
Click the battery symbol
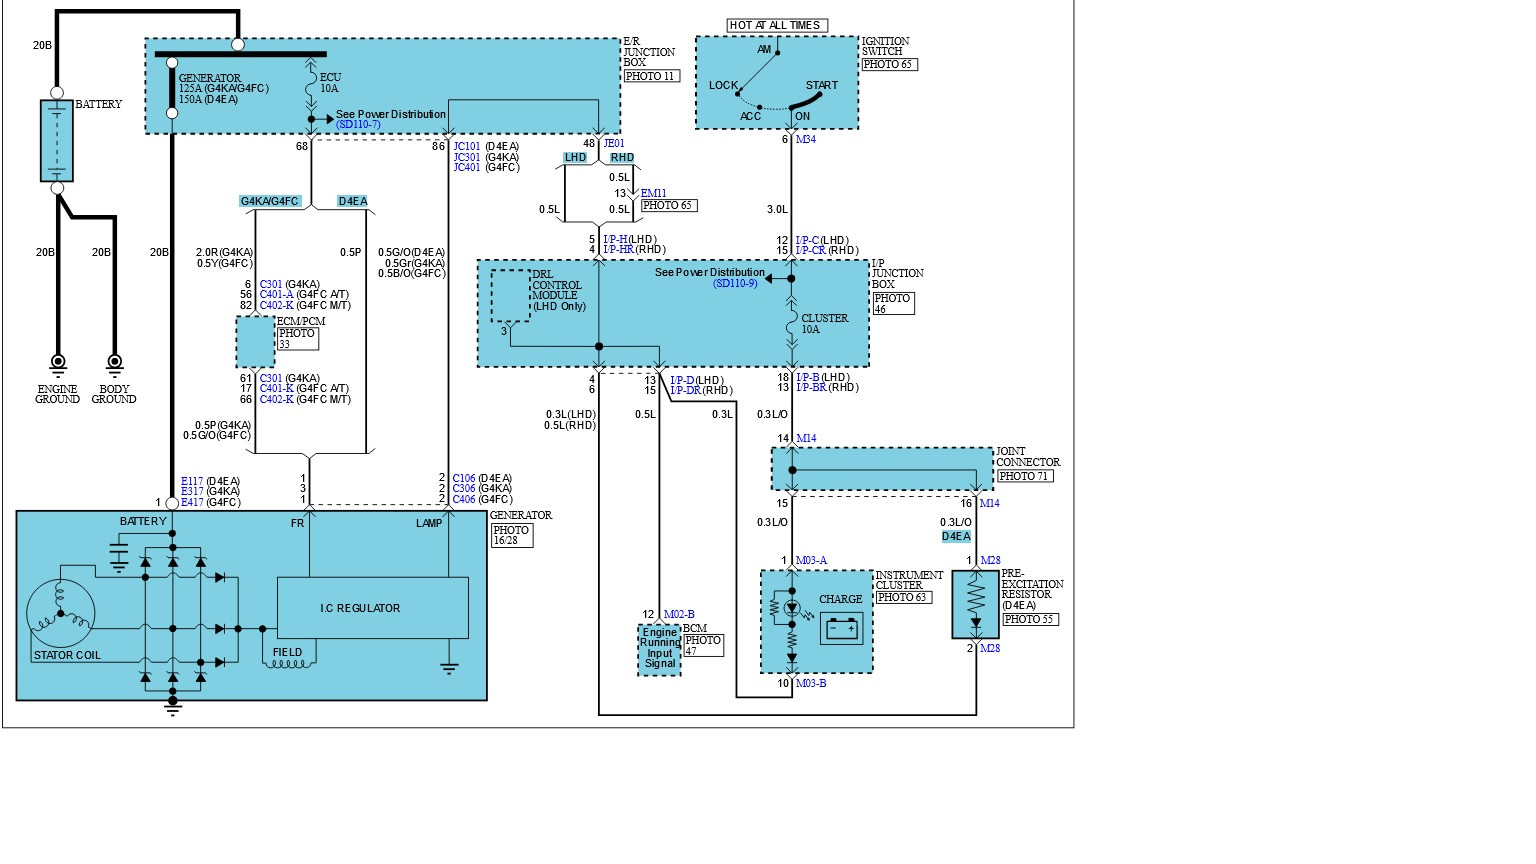click(x=57, y=140)
